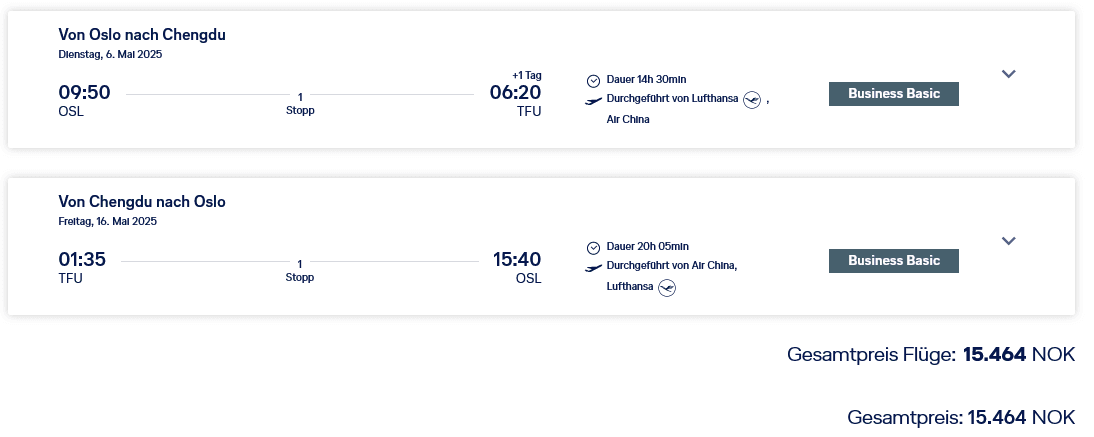Click the "1 Stopp" label on the return flight
The height and width of the screenshot is (437, 1094).
300,270
